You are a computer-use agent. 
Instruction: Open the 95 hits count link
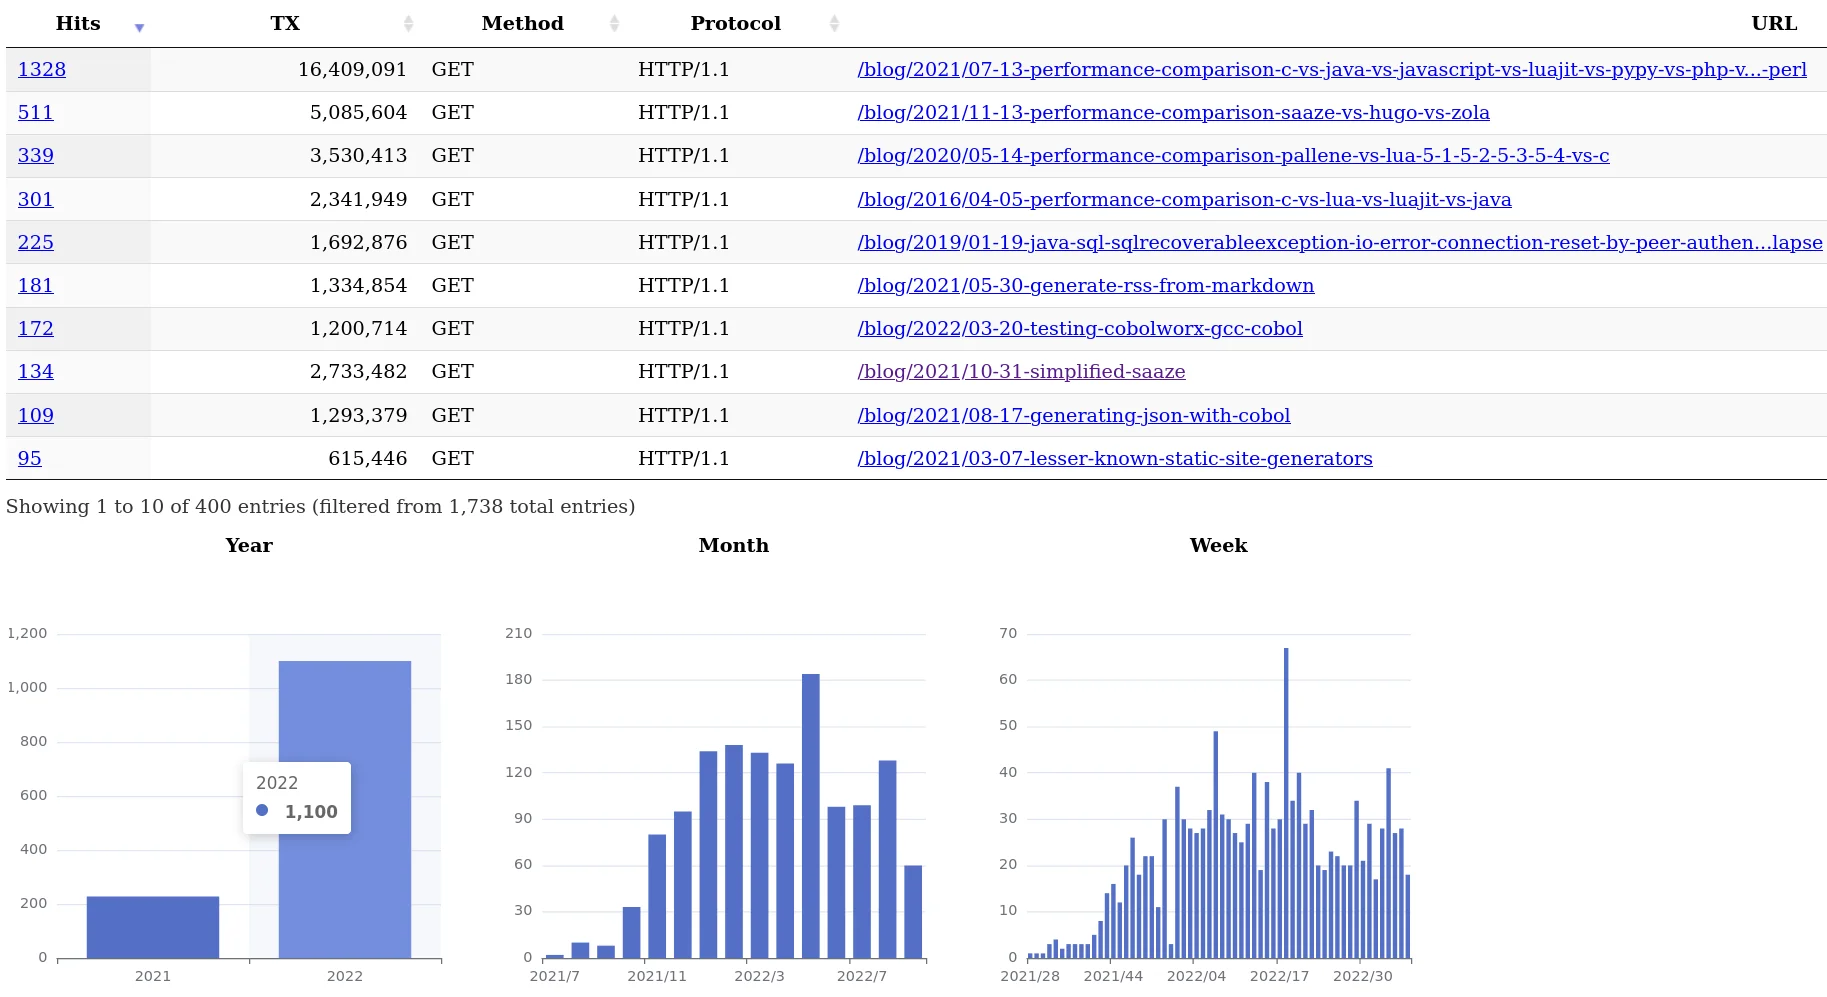coord(30,459)
